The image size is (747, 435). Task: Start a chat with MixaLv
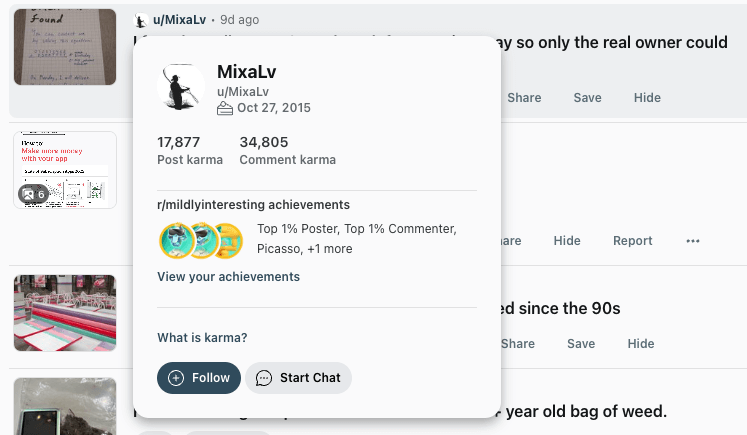coord(298,378)
